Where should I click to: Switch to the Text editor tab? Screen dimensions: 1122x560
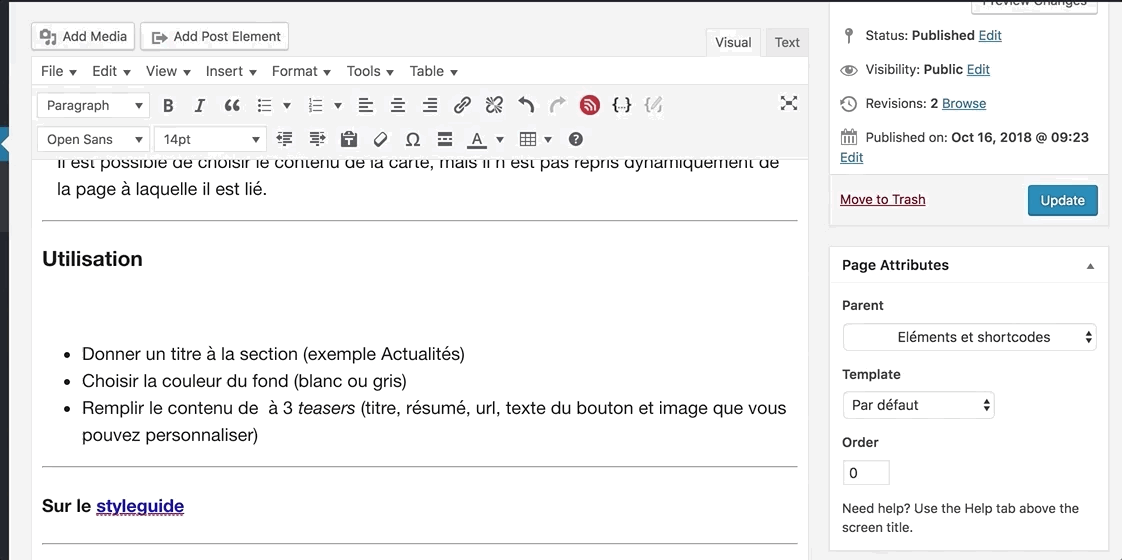pos(787,42)
